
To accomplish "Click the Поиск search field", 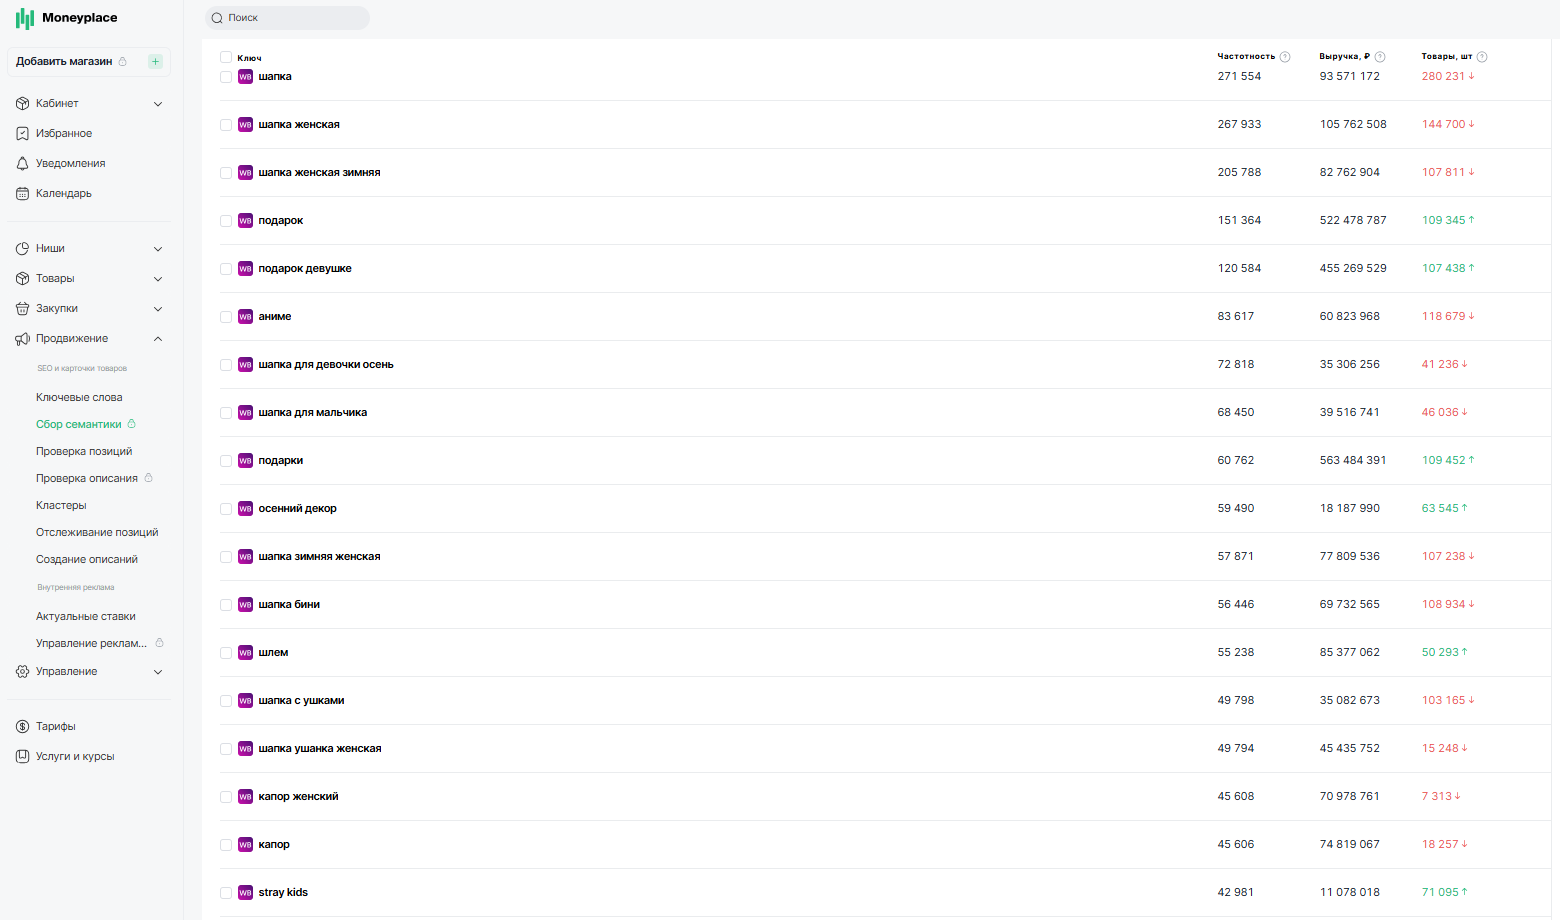I will [290, 18].
